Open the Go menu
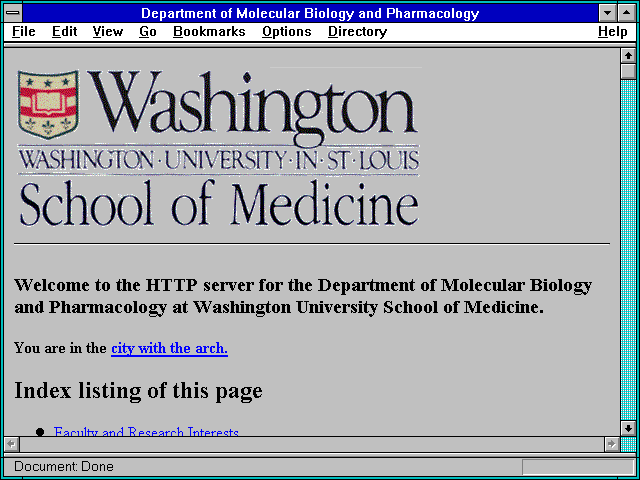The image size is (640, 480). 148,32
